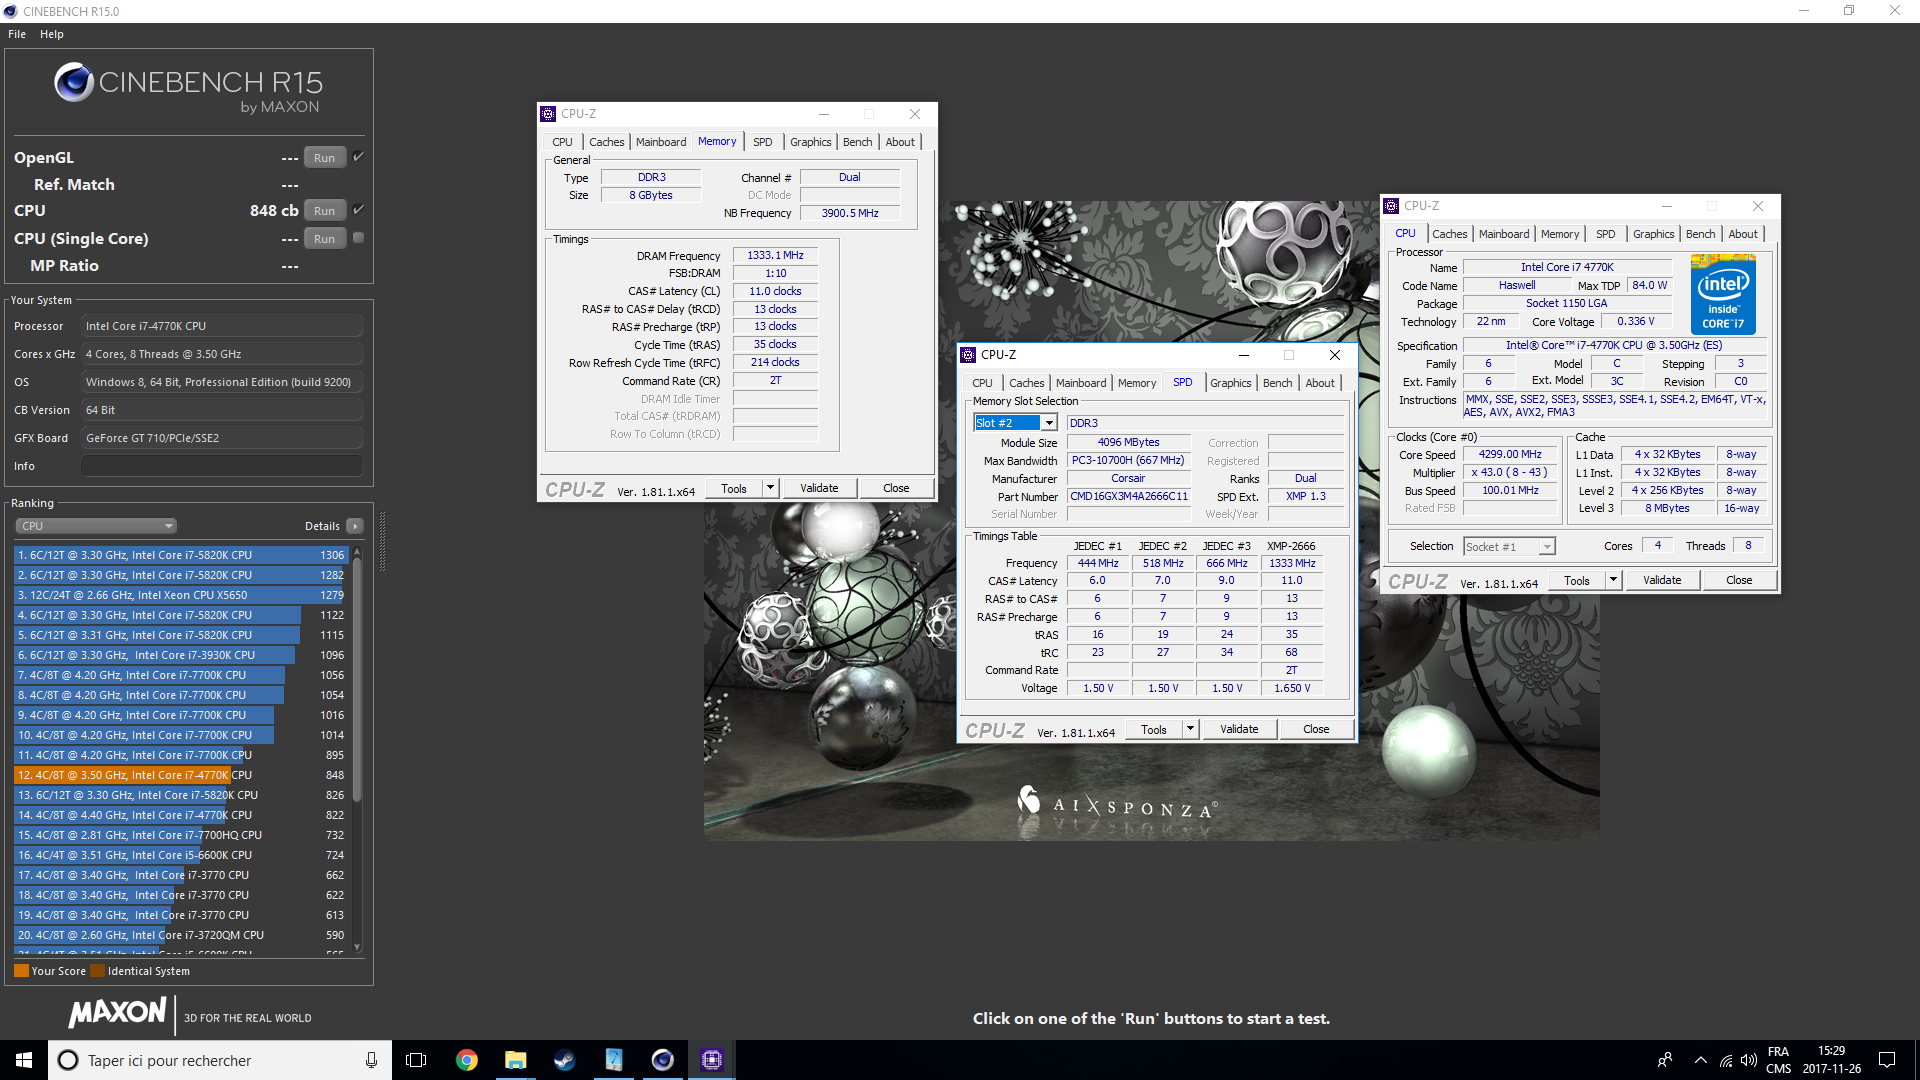
Task: Click the Intel Core i7 logo
Action: (1723, 294)
